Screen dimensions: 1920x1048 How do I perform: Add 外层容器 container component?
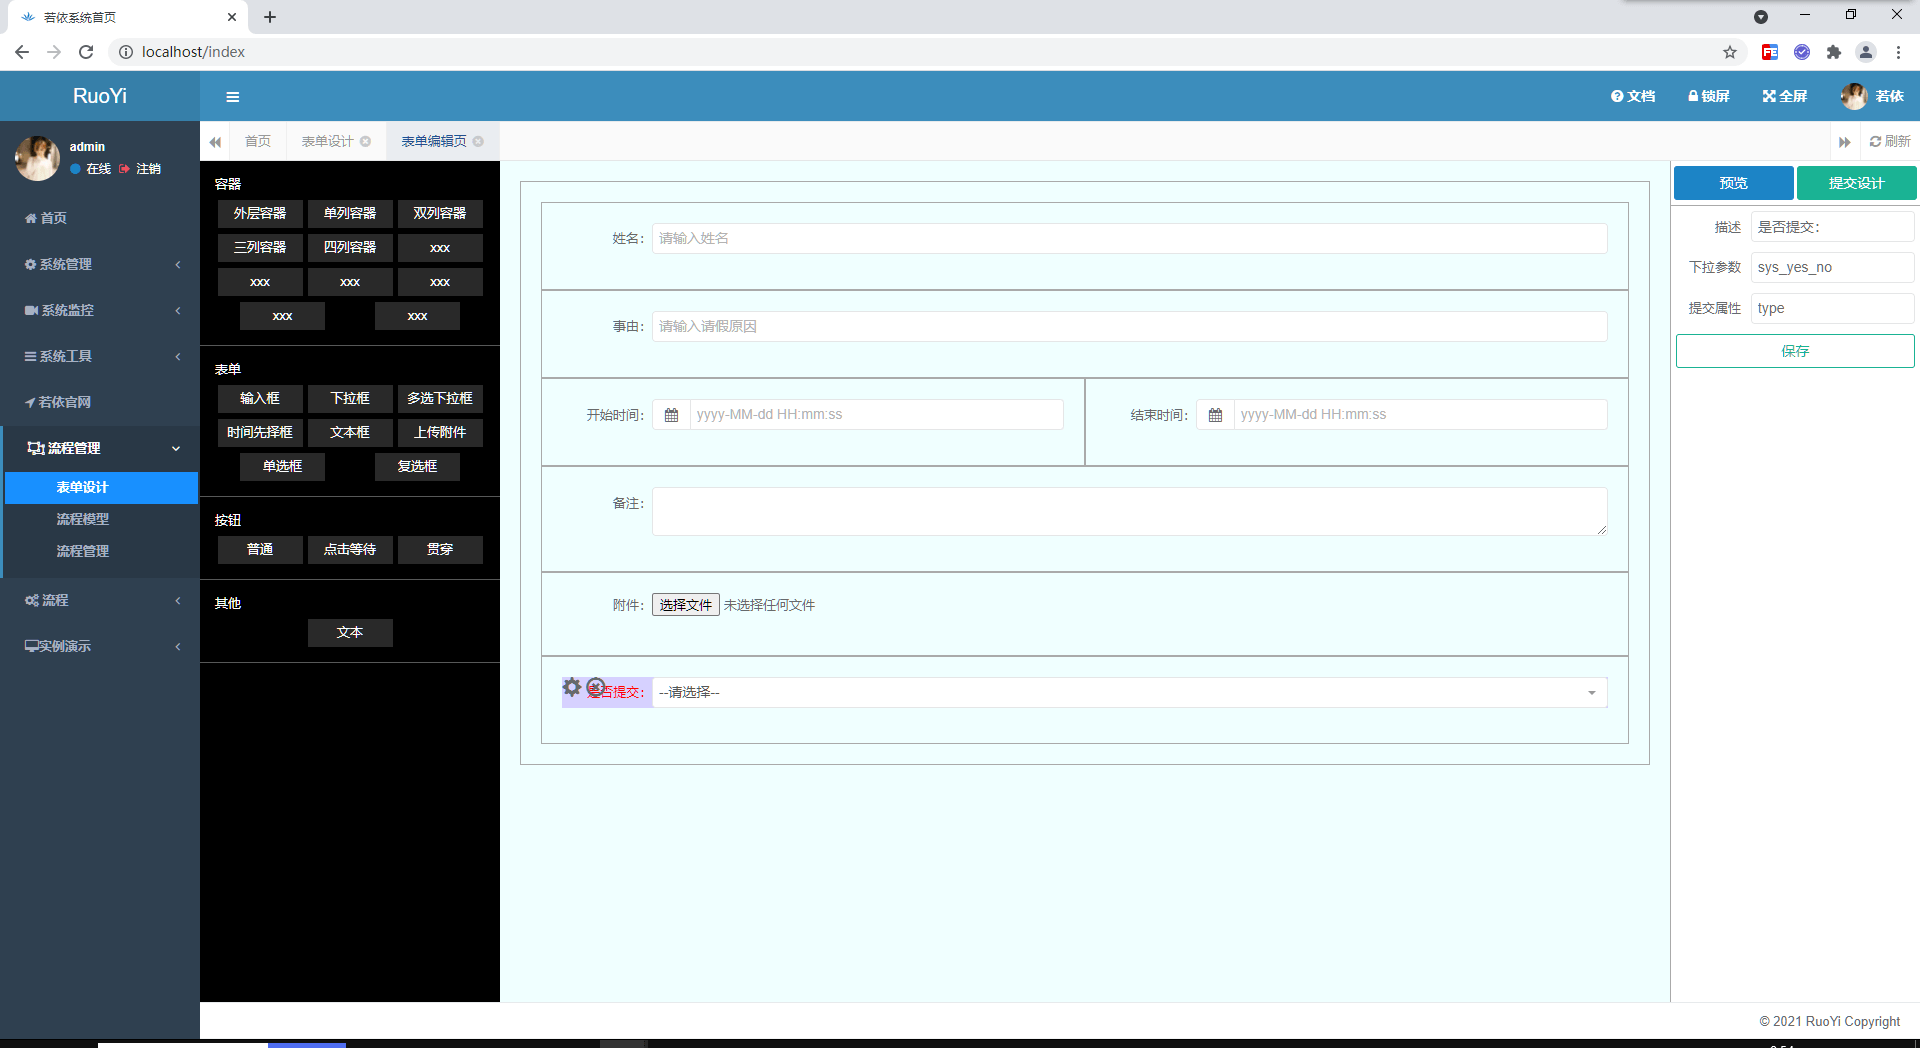click(x=260, y=214)
